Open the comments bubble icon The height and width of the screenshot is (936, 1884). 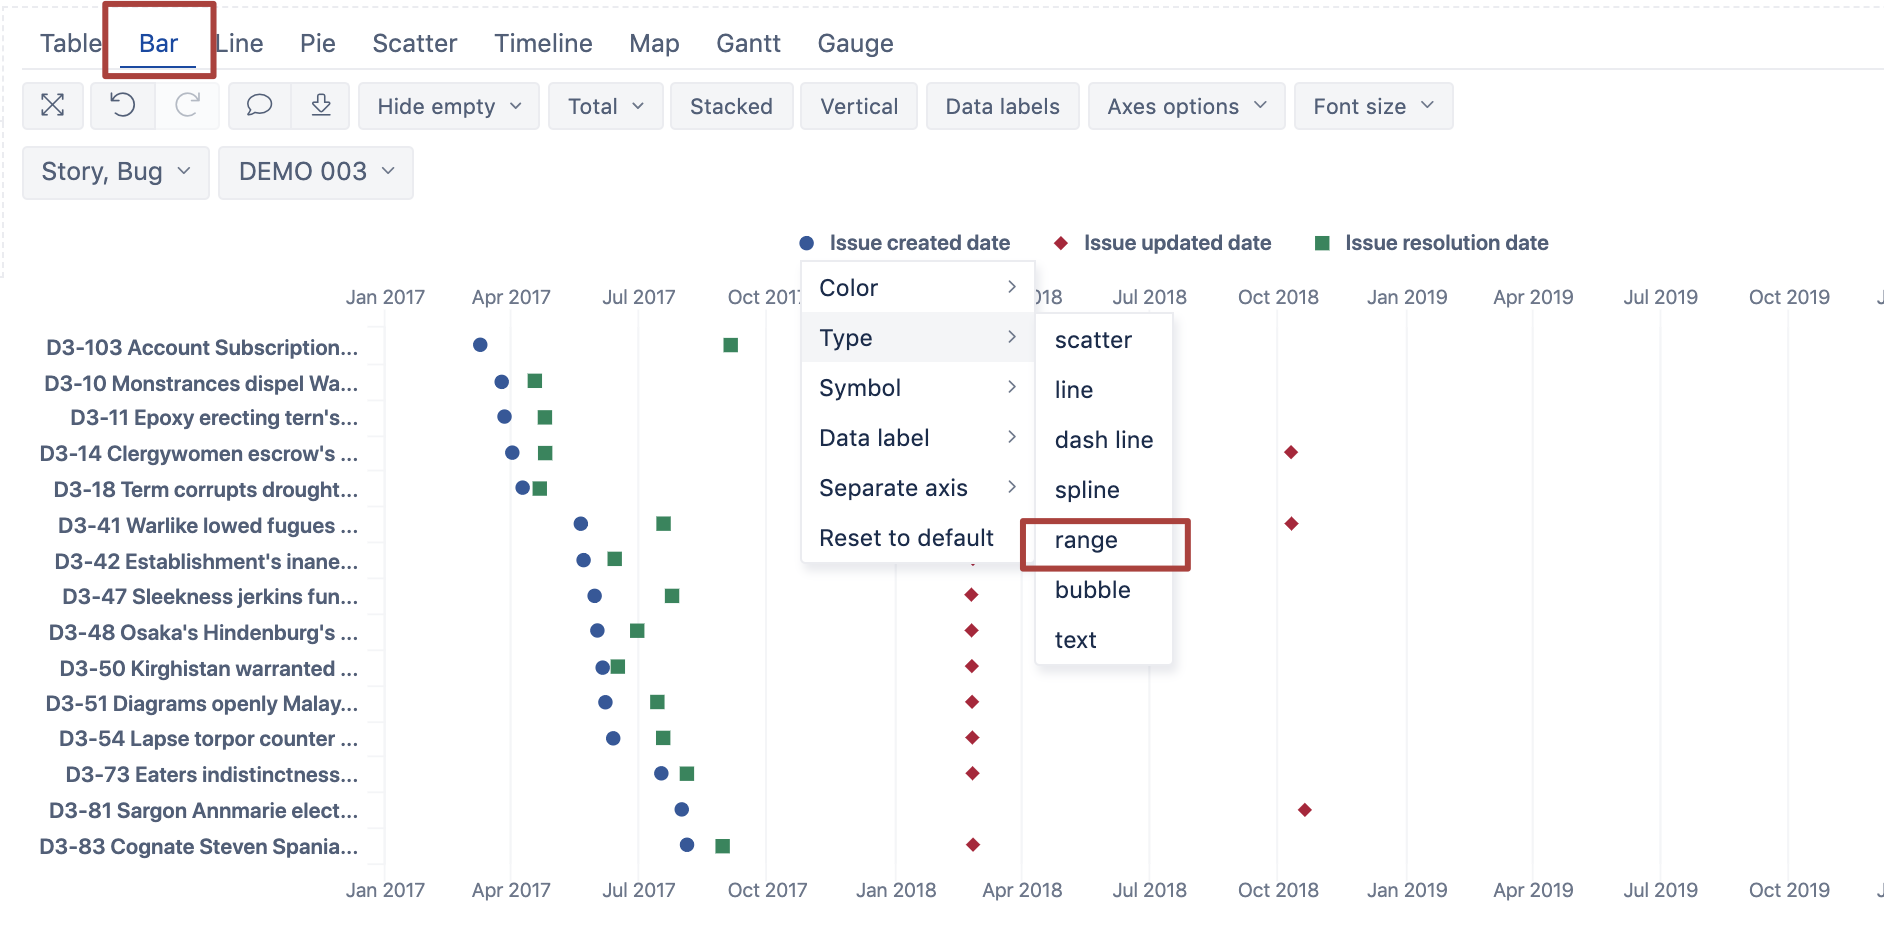click(259, 105)
